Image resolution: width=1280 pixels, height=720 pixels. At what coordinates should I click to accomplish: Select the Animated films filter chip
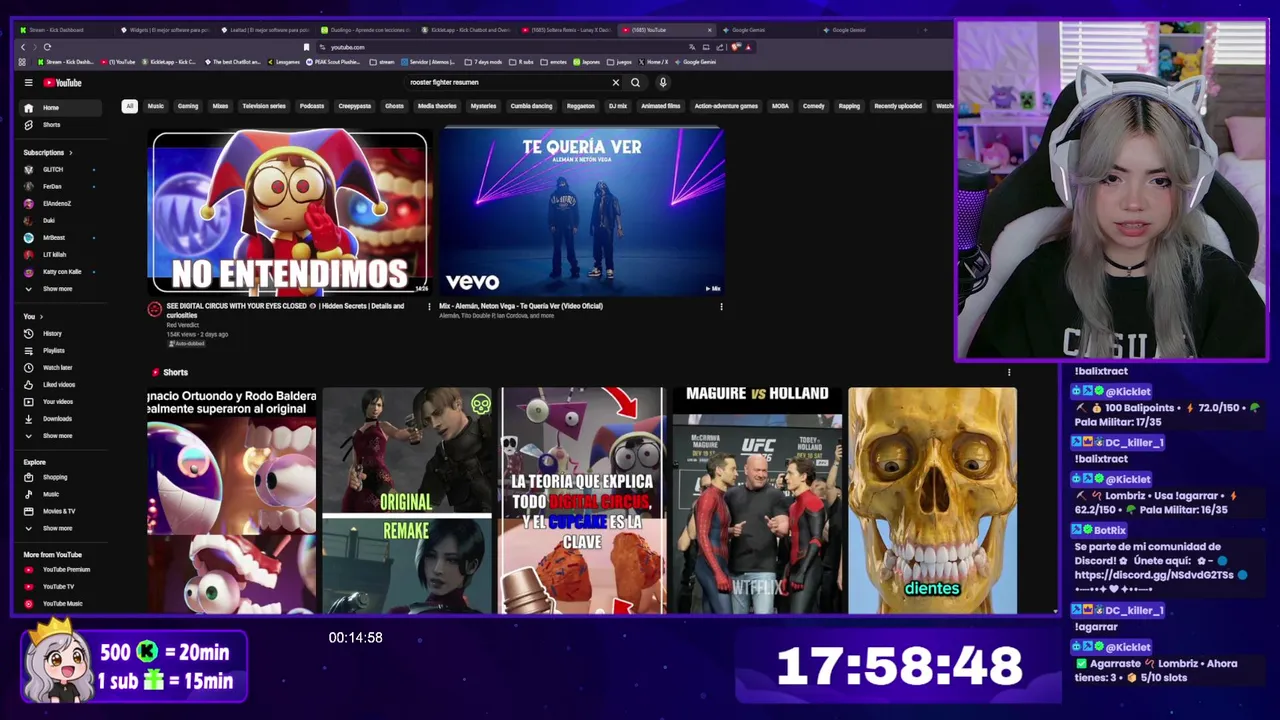pyautogui.click(x=661, y=106)
